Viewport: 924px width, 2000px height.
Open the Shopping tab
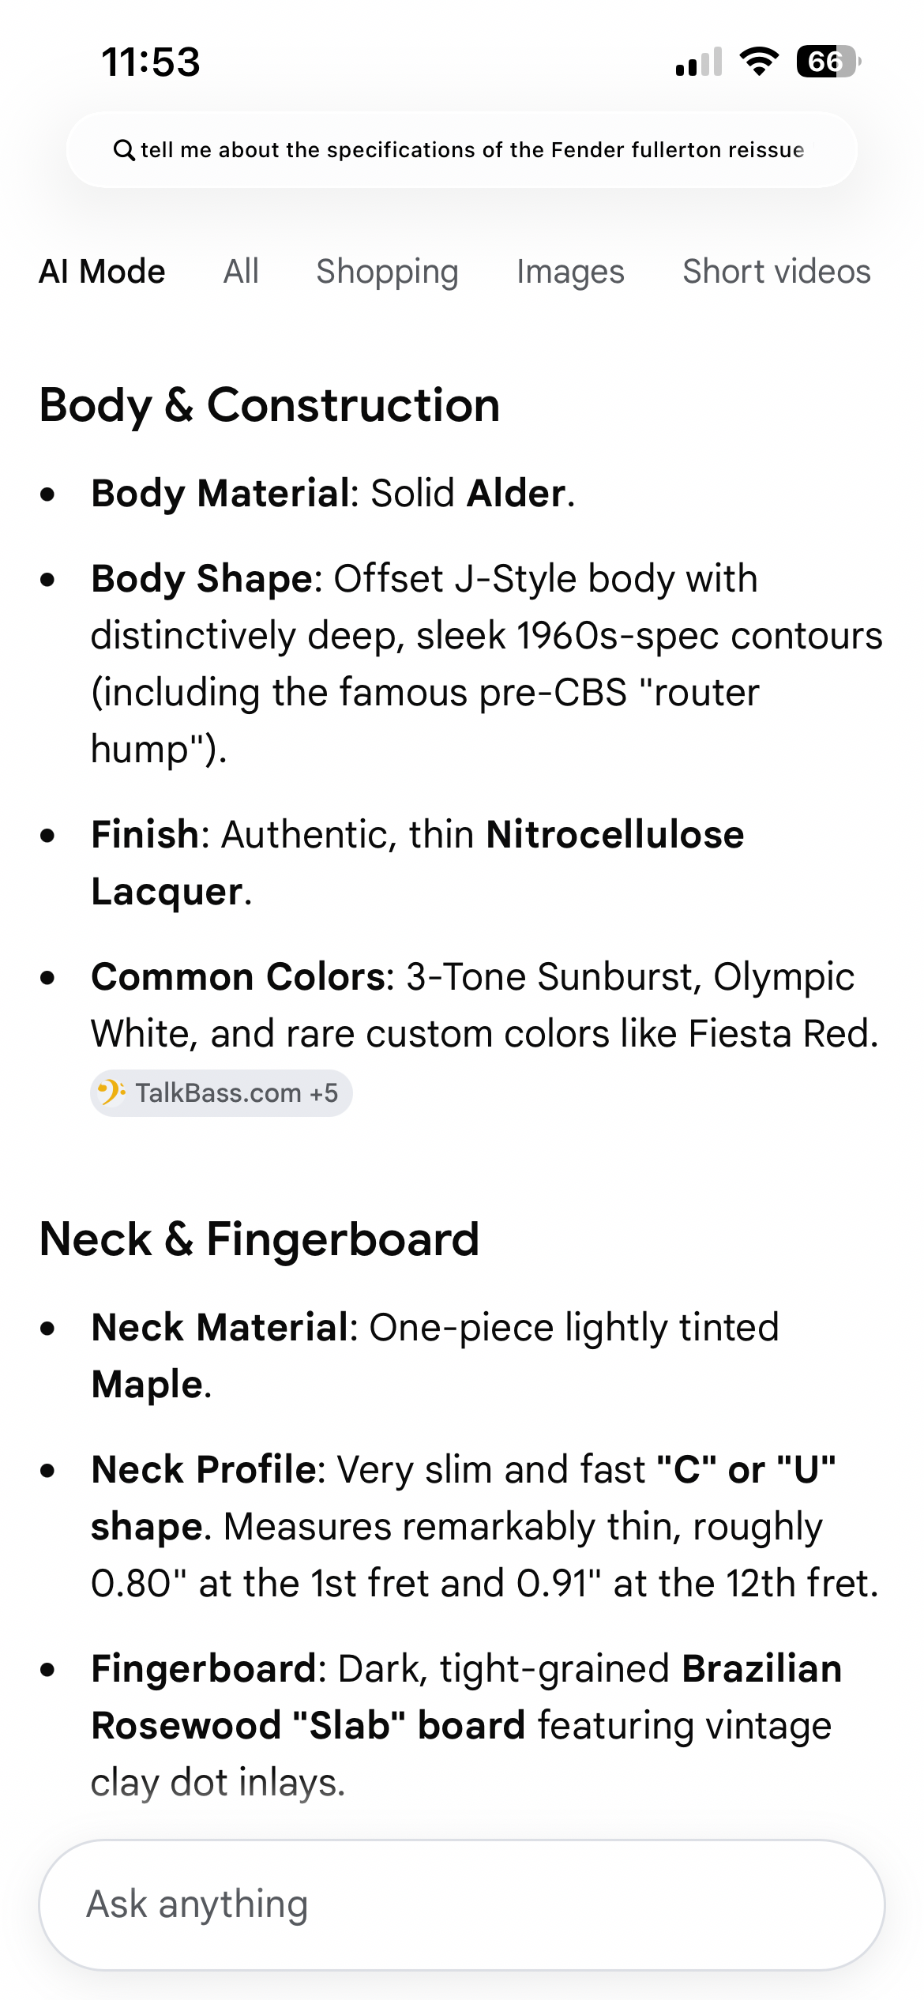pyautogui.click(x=387, y=272)
